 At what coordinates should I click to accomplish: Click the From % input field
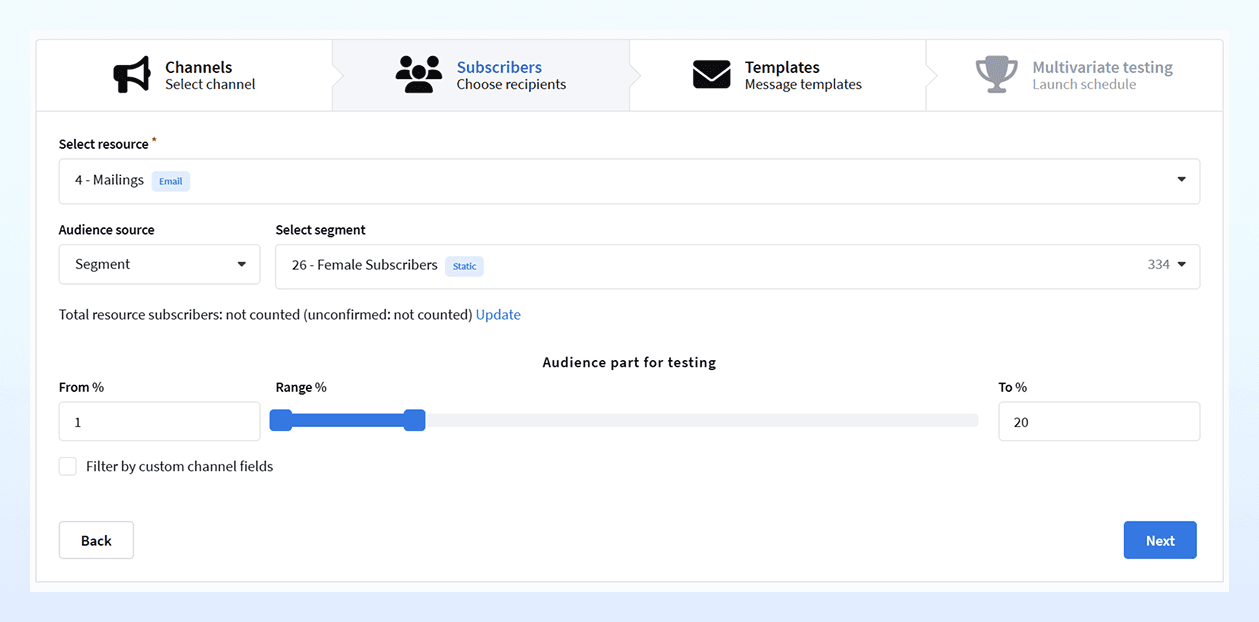(159, 422)
